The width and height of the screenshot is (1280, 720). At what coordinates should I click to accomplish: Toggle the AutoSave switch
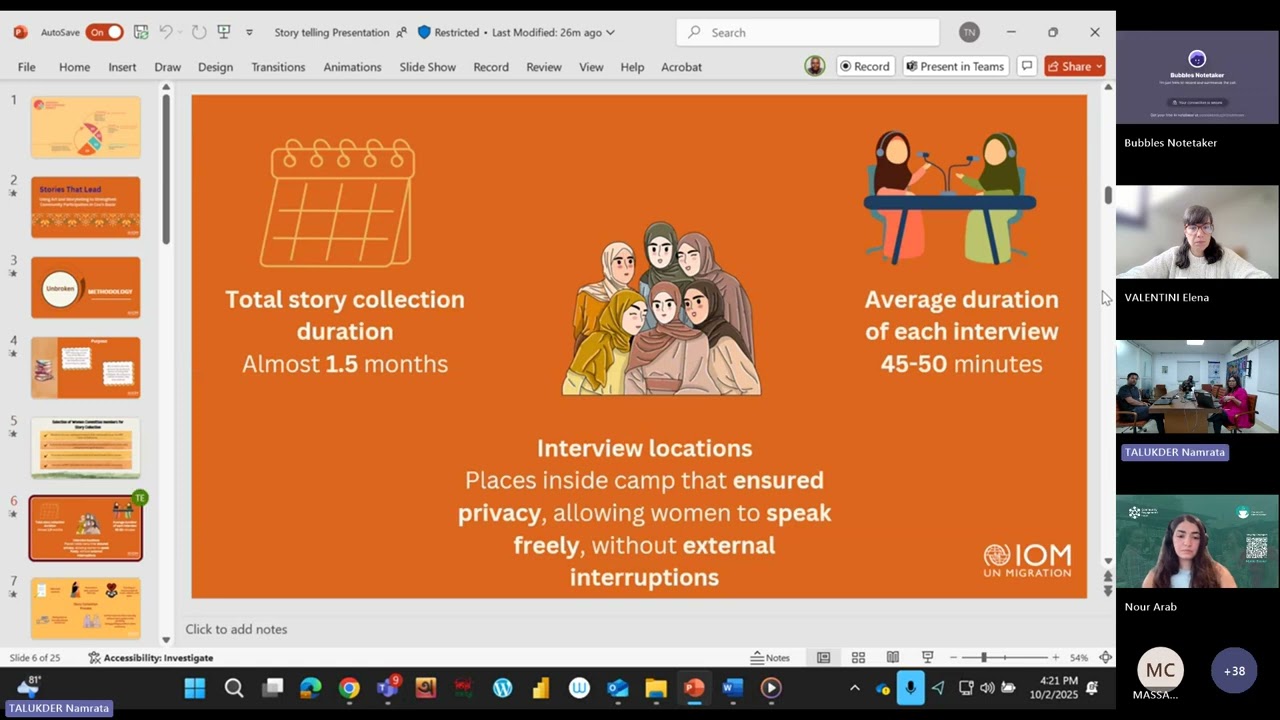104,32
